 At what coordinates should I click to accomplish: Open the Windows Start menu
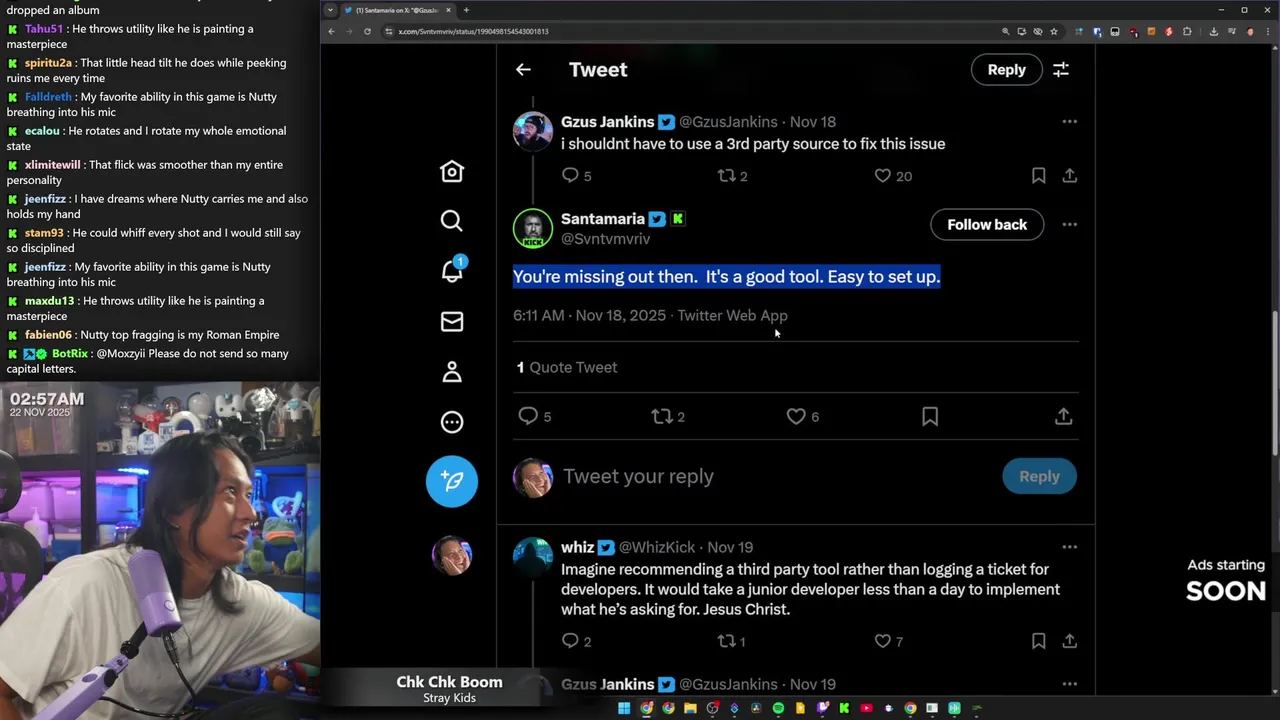(624, 708)
